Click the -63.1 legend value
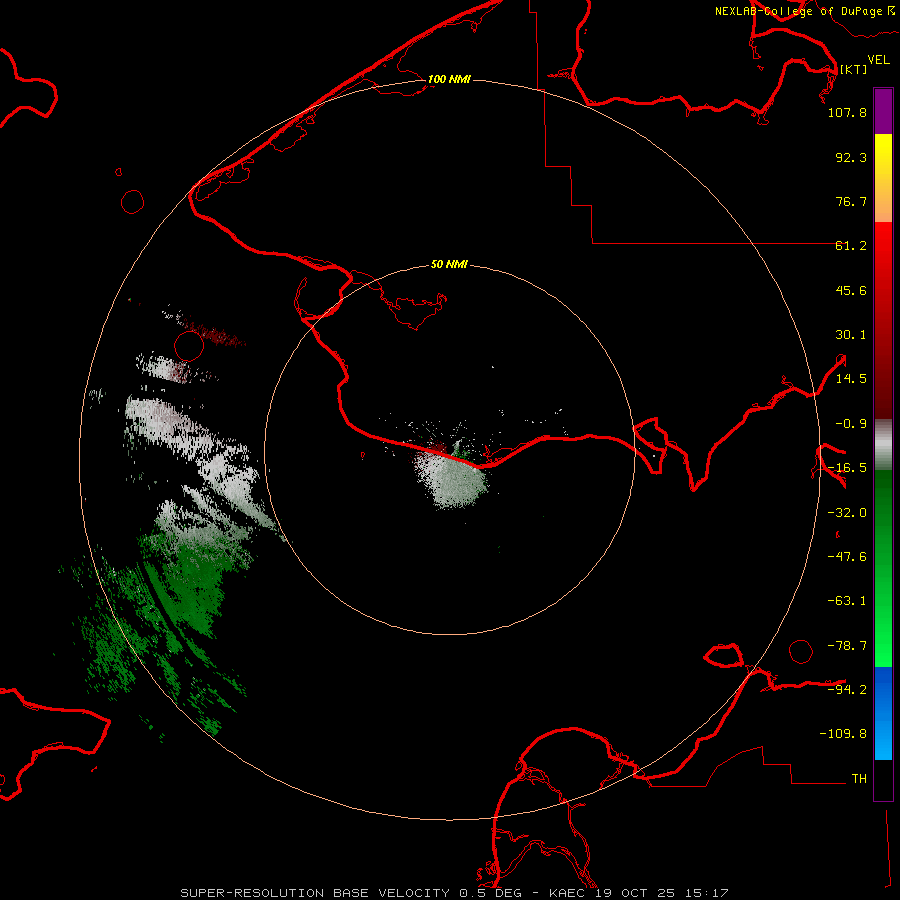This screenshot has width=900, height=900. coord(847,601)
